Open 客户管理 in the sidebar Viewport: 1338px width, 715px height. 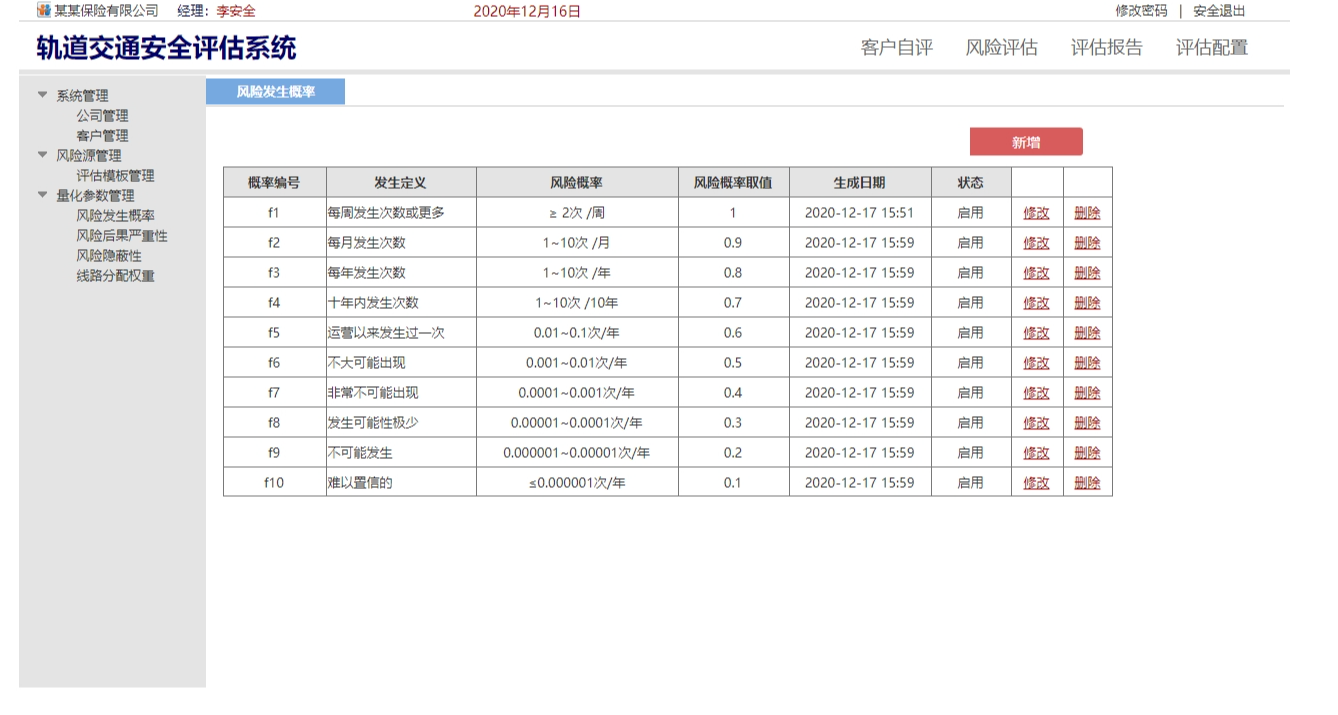(102, 136)
